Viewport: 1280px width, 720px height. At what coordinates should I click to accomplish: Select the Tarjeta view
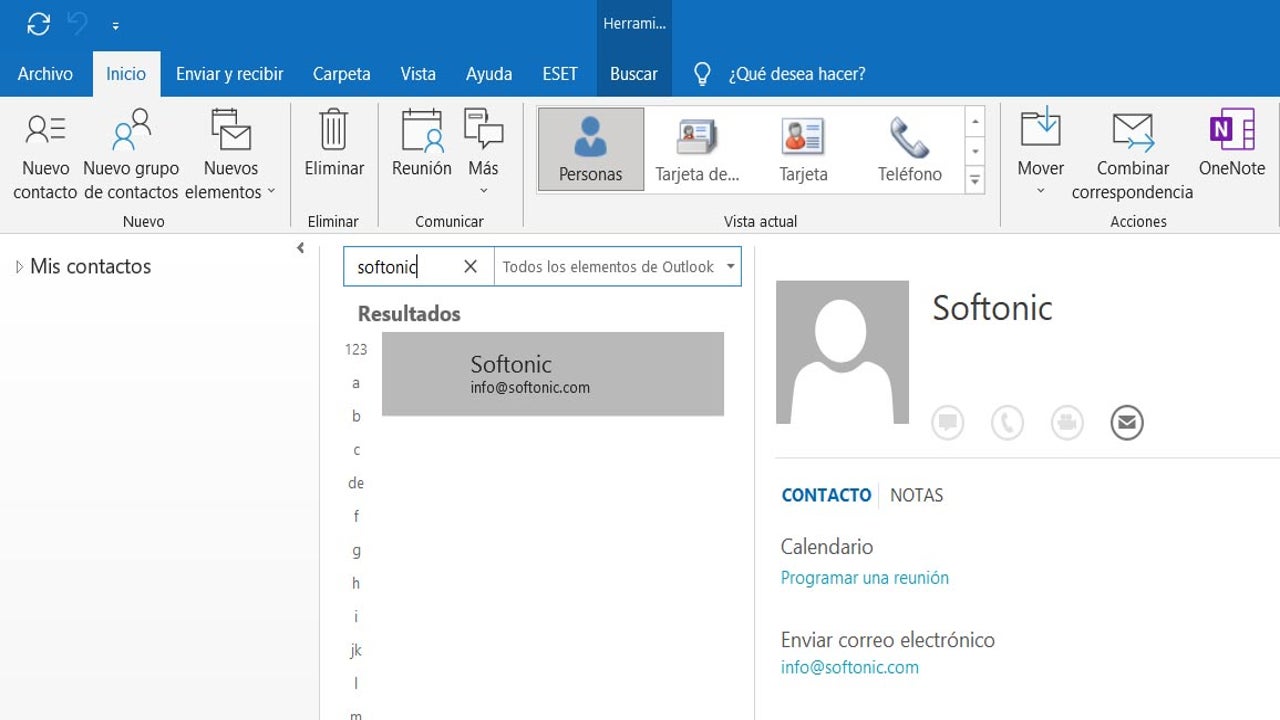[804, 148]
